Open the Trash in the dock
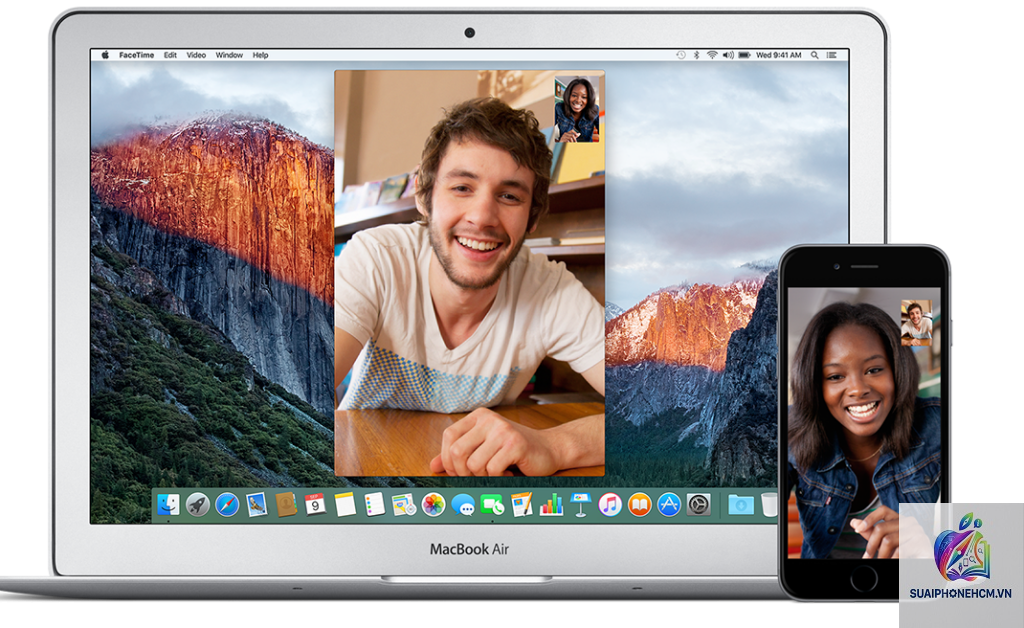 (x=769, y=505)
